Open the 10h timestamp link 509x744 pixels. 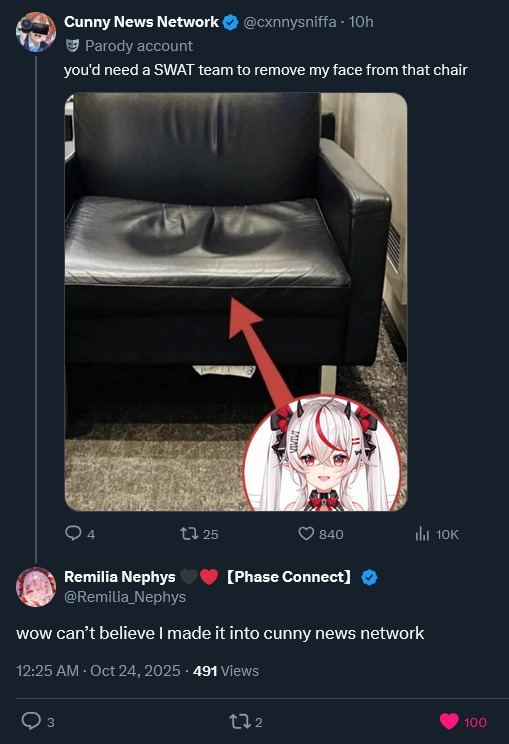coord(361,22)
